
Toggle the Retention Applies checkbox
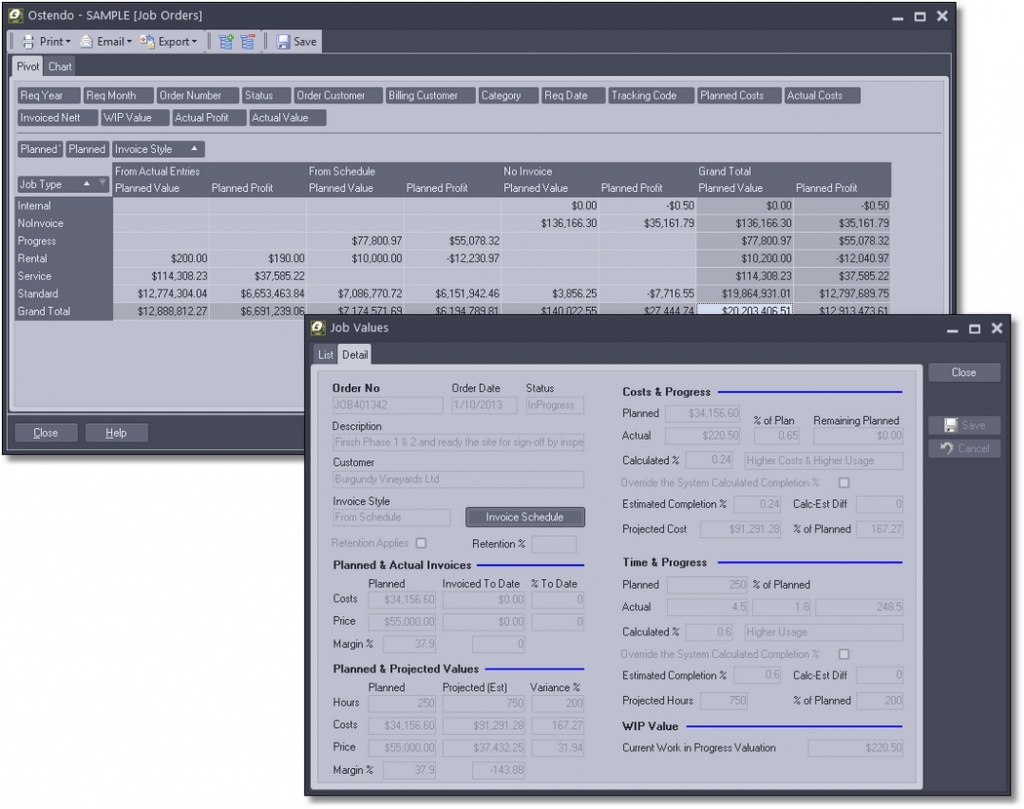point(421,543)
